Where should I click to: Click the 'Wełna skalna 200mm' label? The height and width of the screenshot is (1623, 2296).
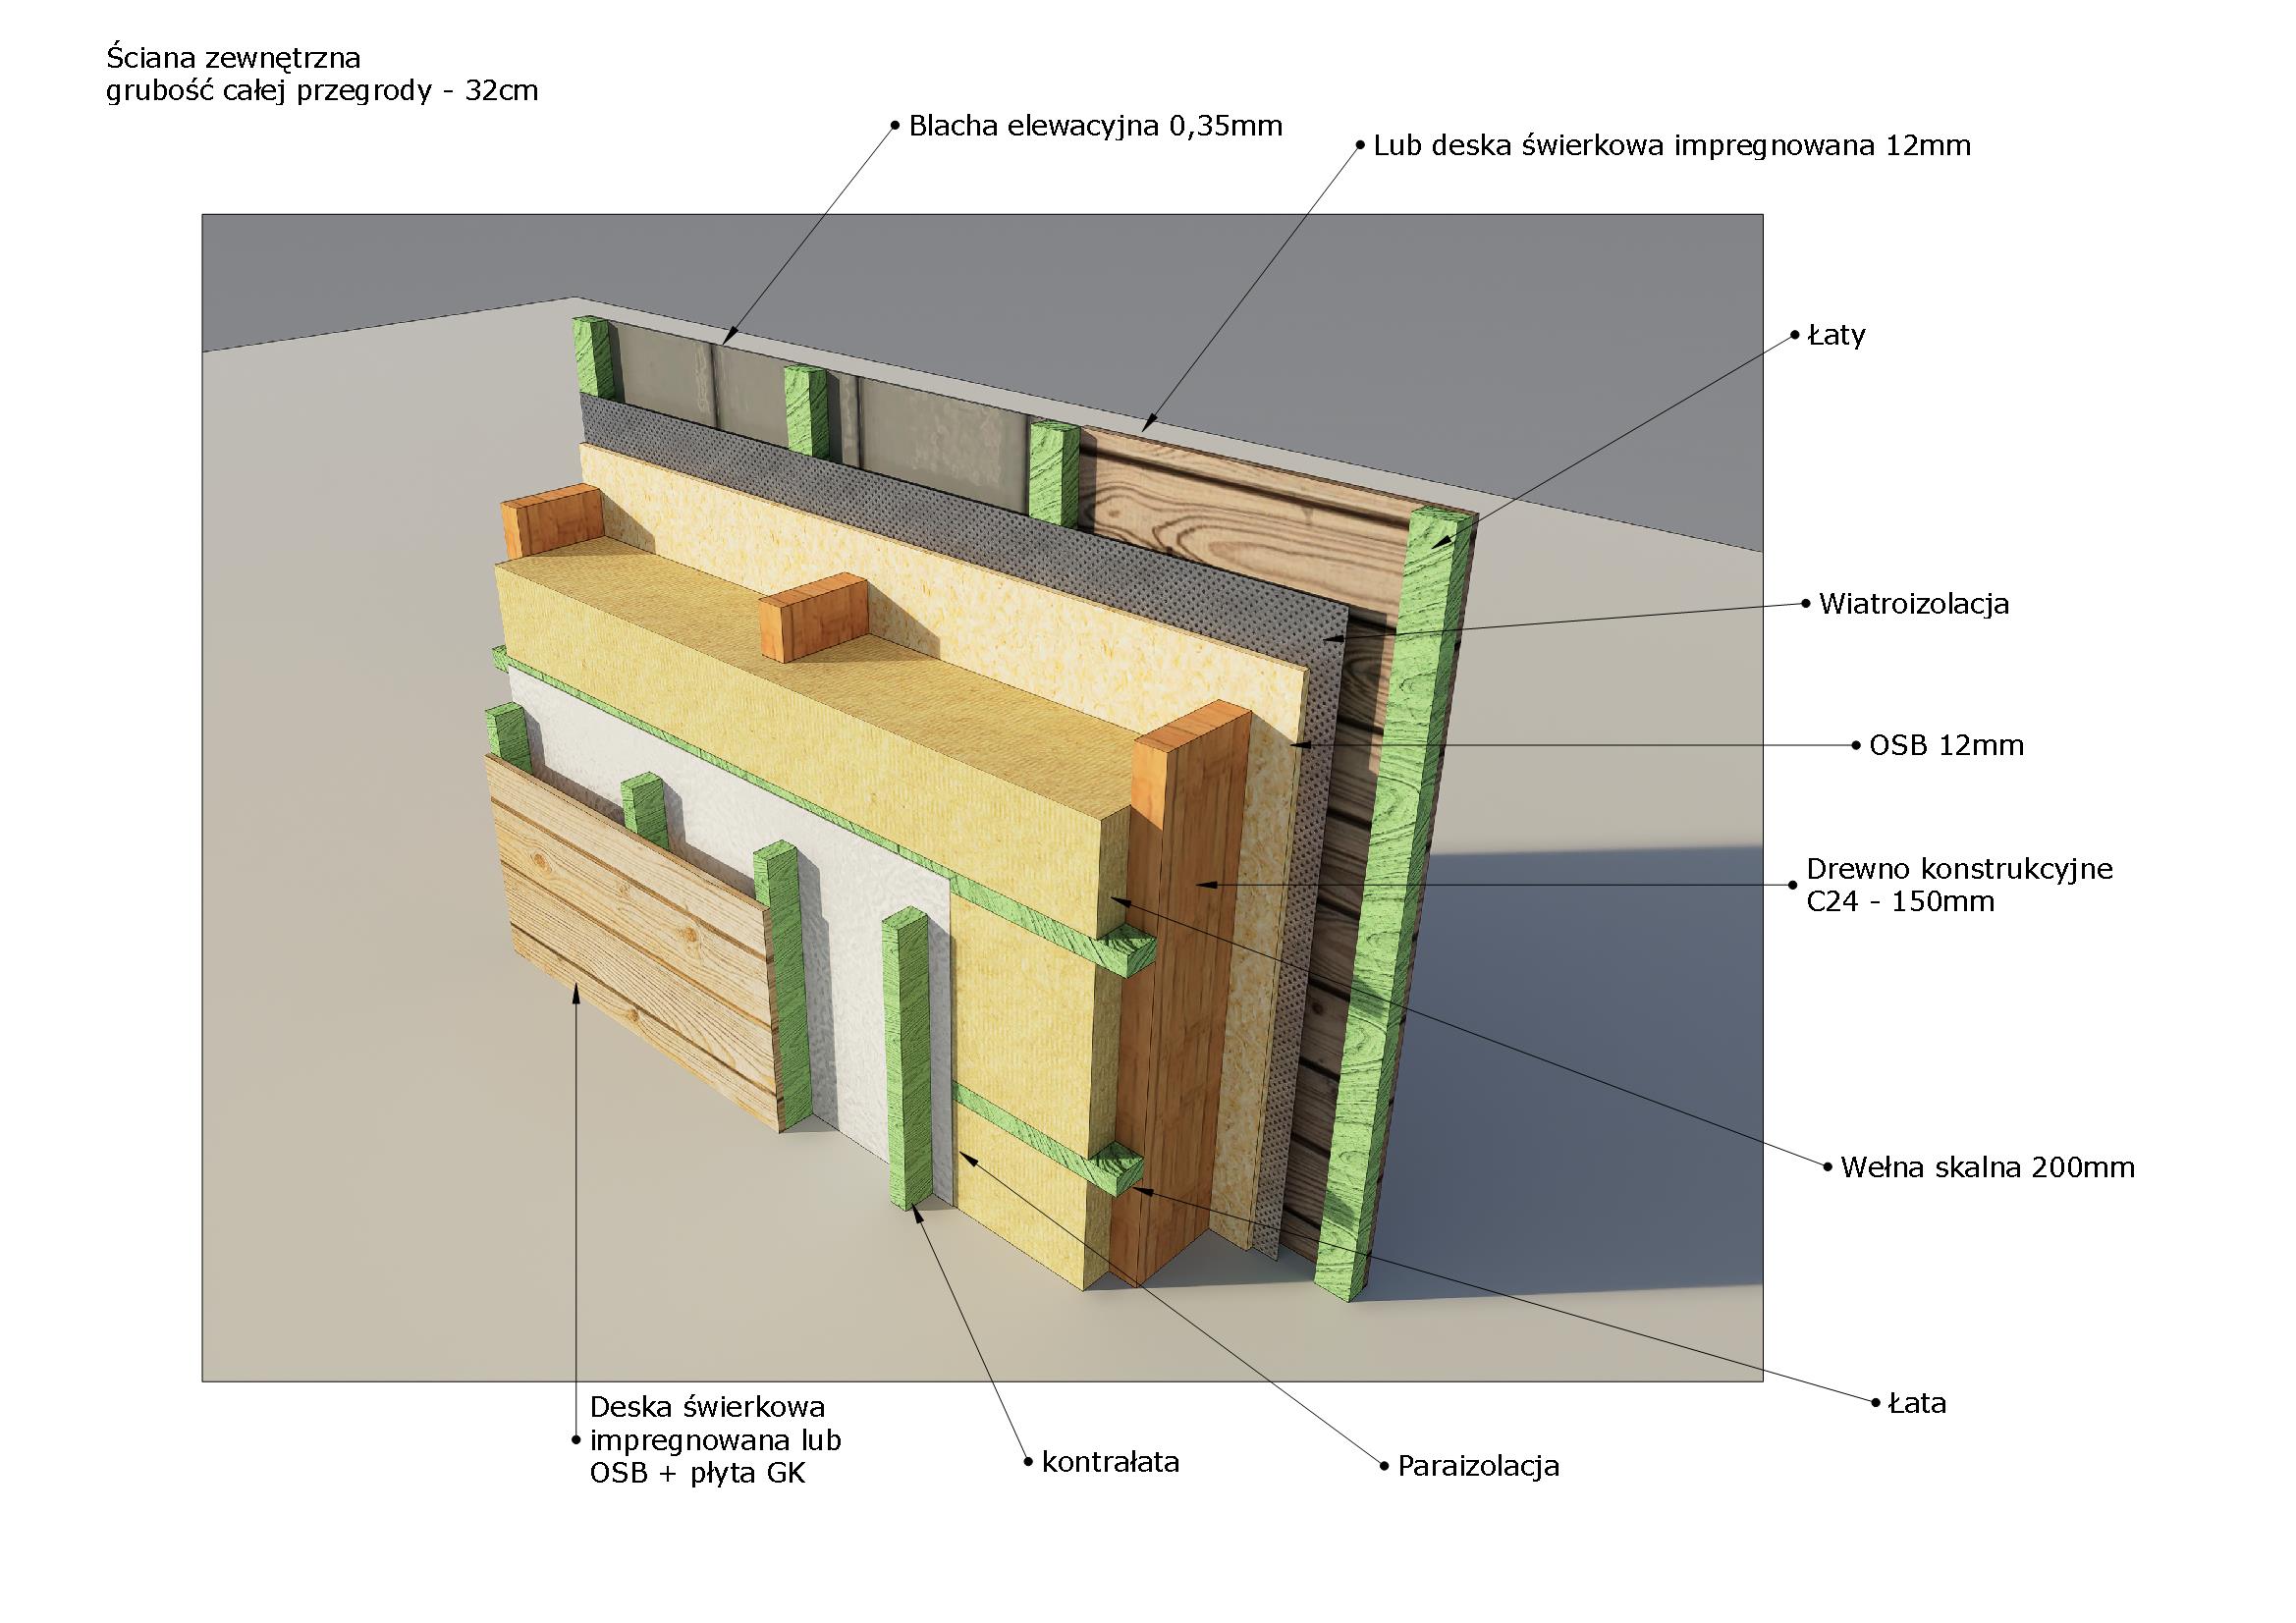pos(1987,1167)
